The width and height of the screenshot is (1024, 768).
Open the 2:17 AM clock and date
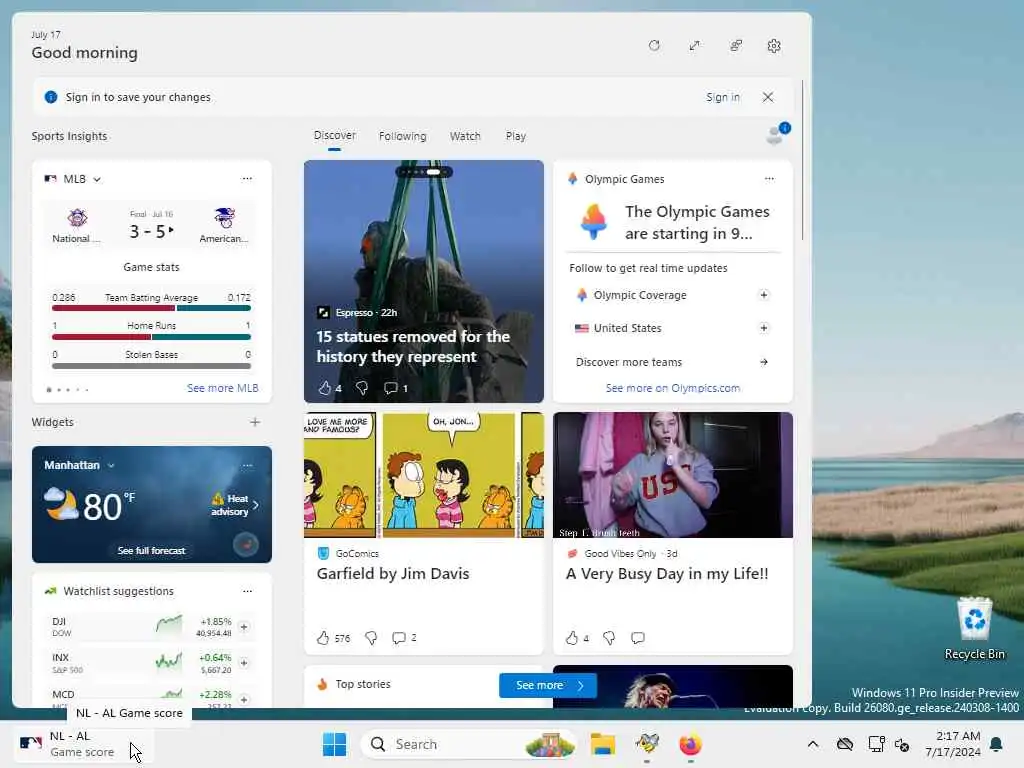(x=953, y=744)
